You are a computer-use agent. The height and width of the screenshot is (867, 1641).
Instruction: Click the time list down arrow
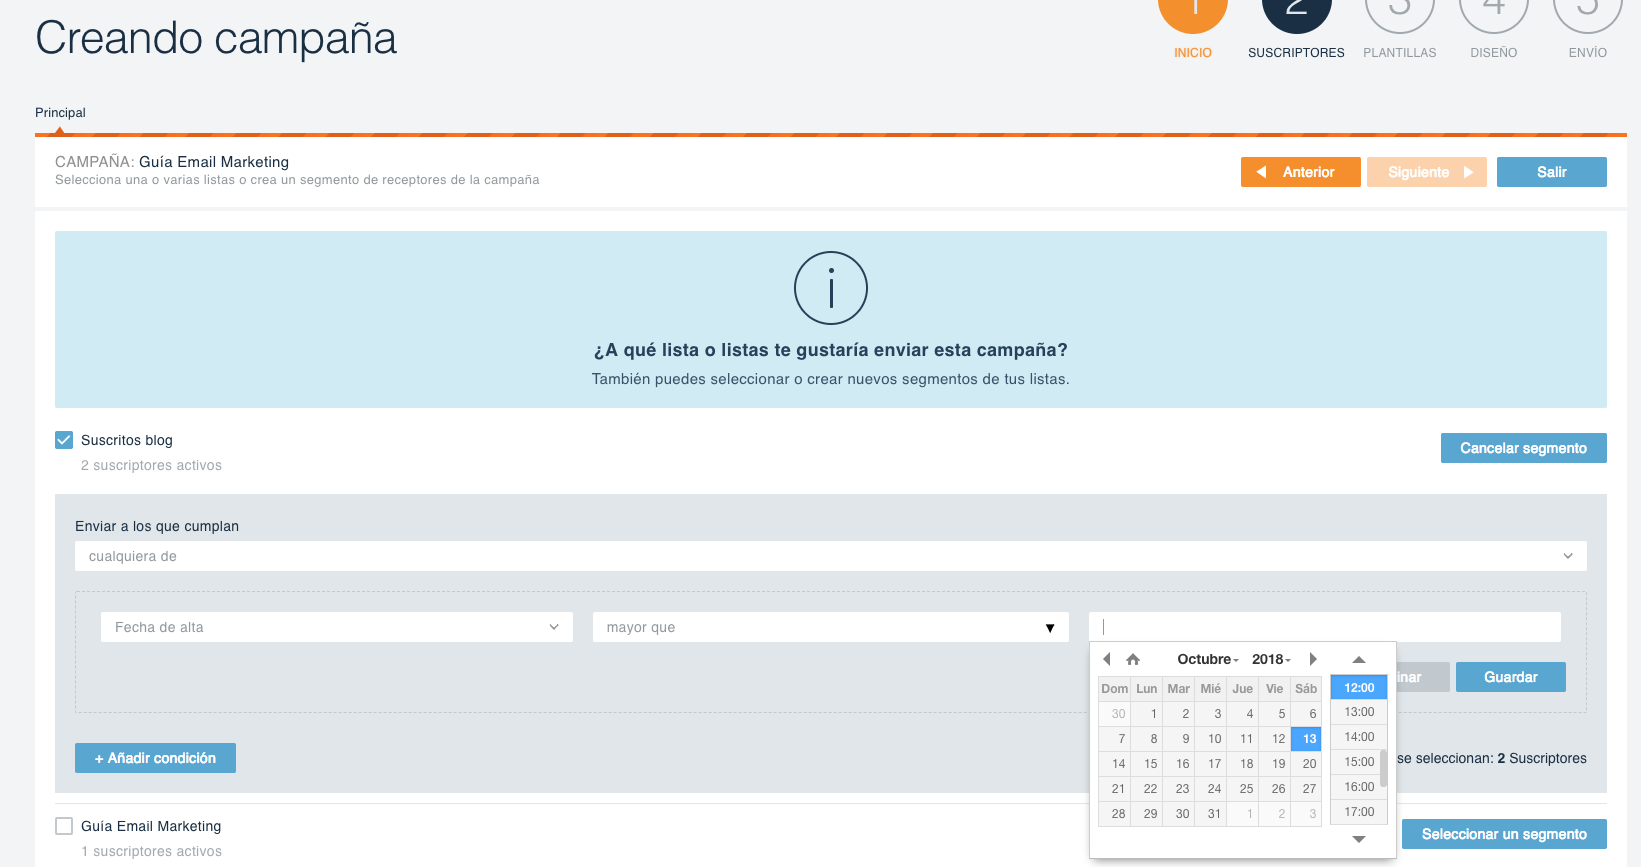point(1359,839)
